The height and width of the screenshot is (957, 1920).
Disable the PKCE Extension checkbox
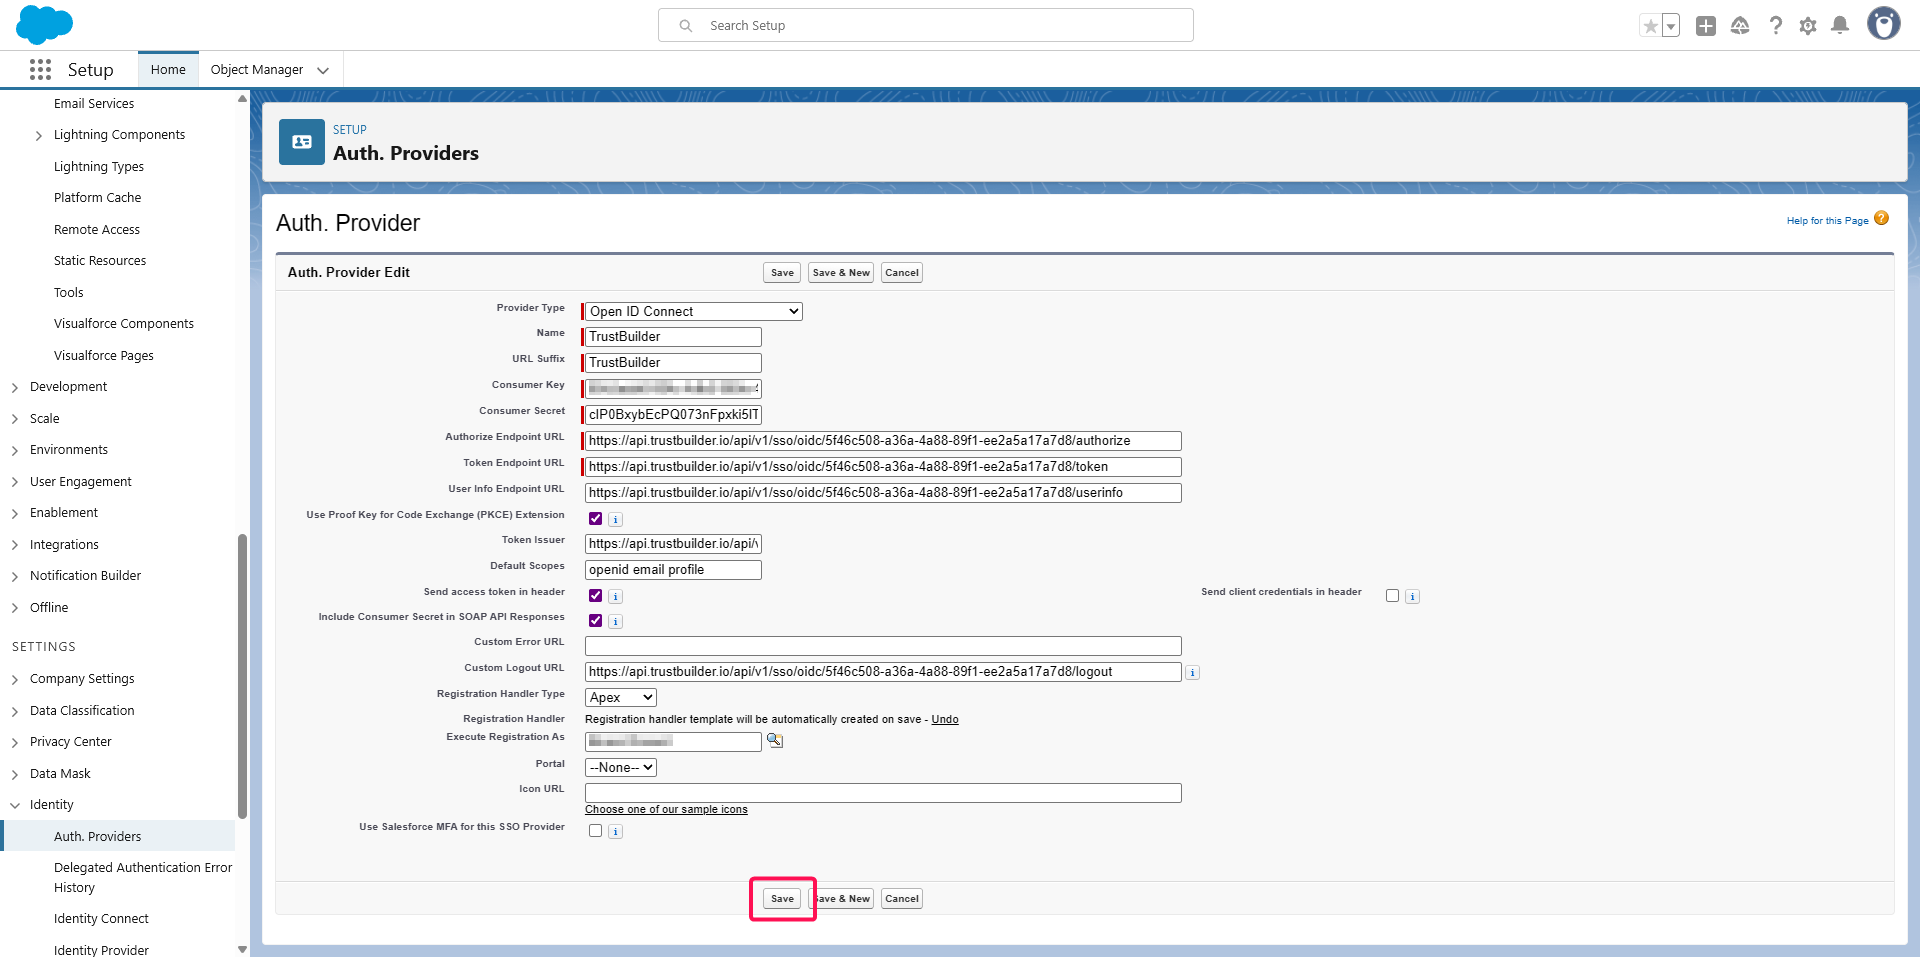(596, 519)
